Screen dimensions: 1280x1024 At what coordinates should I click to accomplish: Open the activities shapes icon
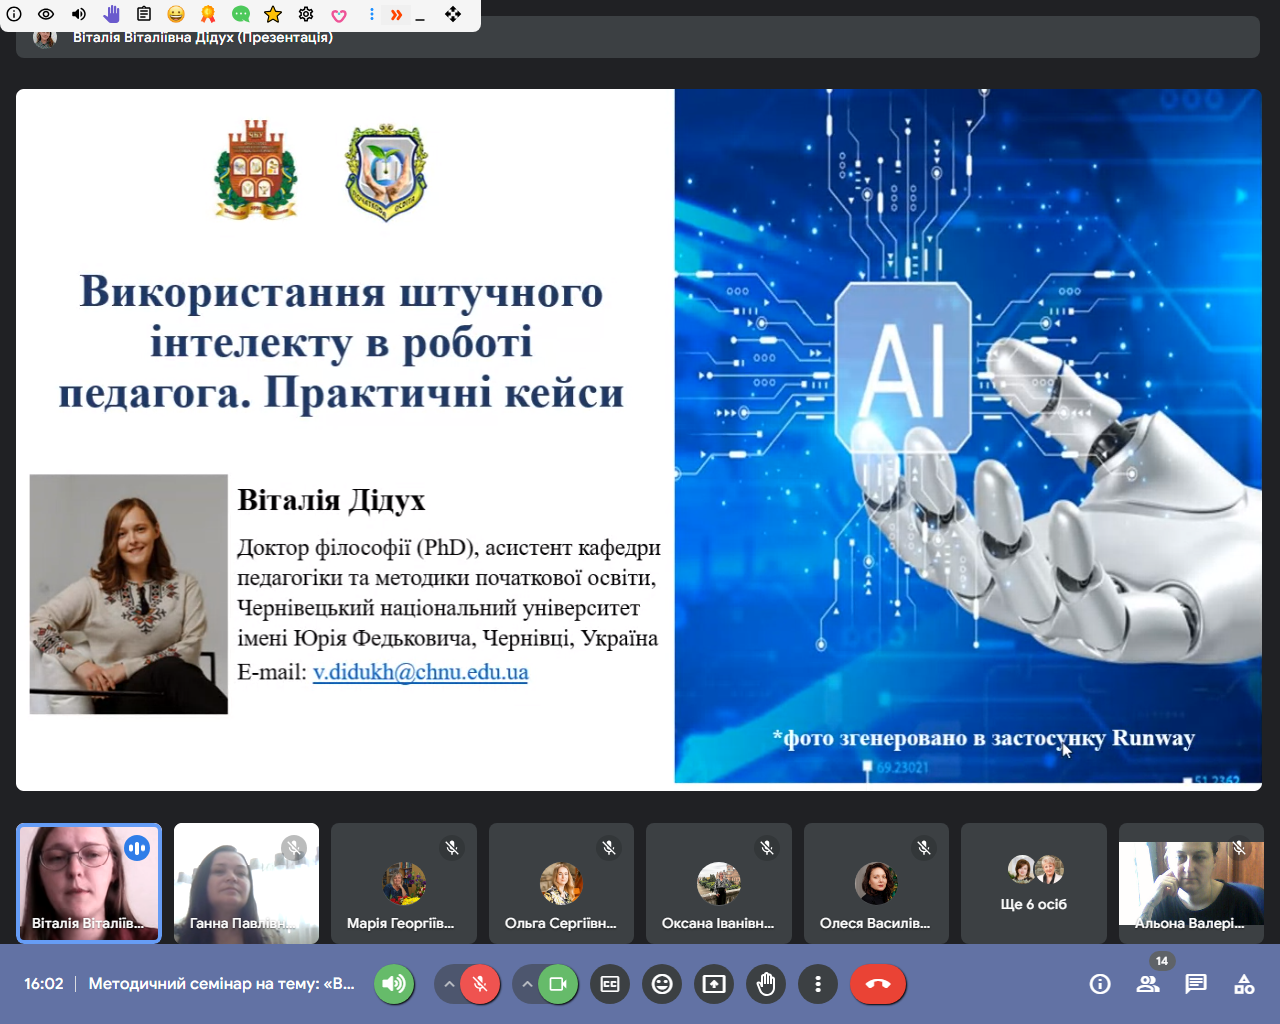1244,984
